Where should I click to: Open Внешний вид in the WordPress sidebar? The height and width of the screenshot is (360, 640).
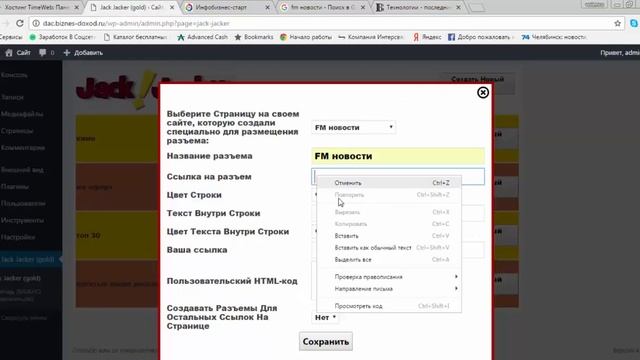(x=22, y=170)
